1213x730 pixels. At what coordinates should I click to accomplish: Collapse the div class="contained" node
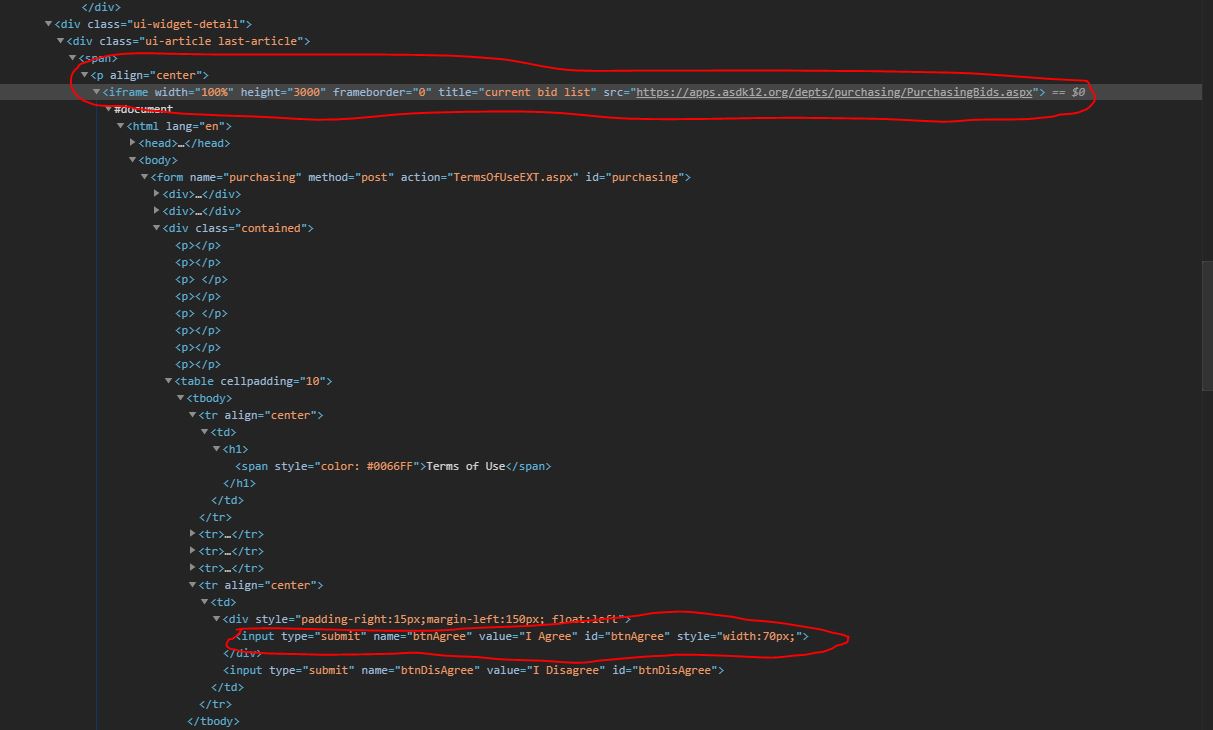coord(157,228)
